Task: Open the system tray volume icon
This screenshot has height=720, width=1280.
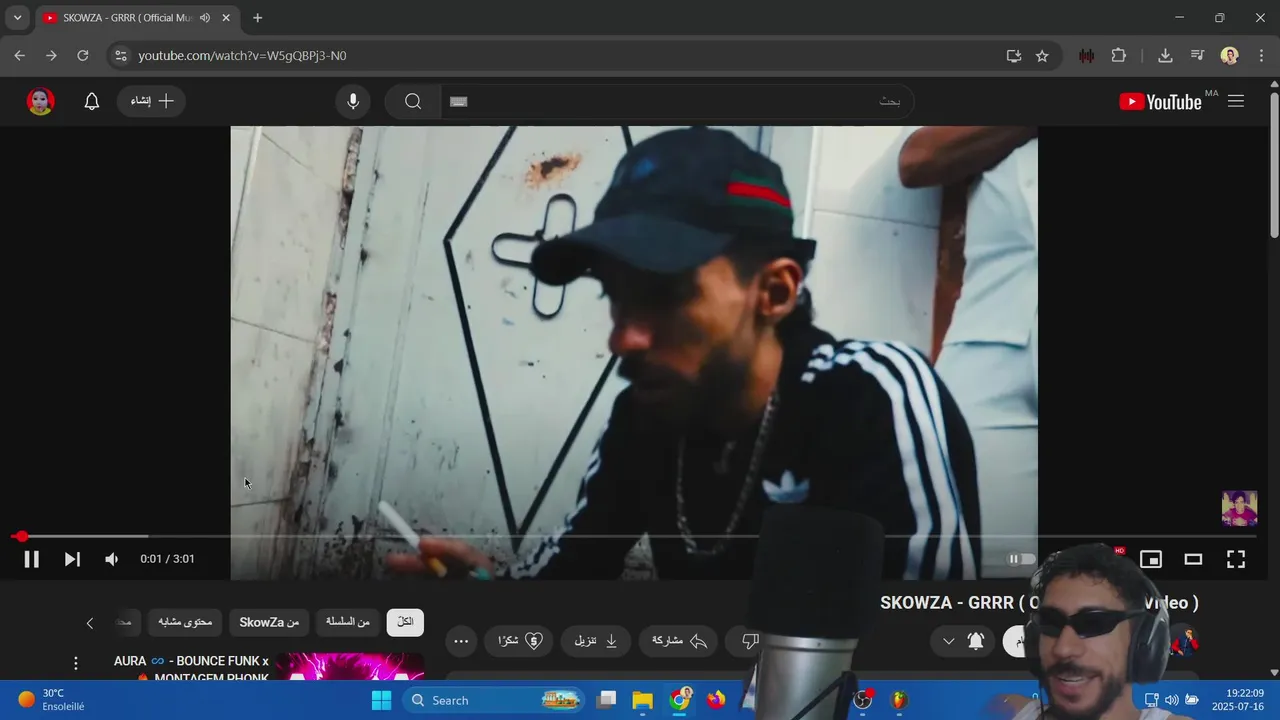Action: coord(1171,700)
